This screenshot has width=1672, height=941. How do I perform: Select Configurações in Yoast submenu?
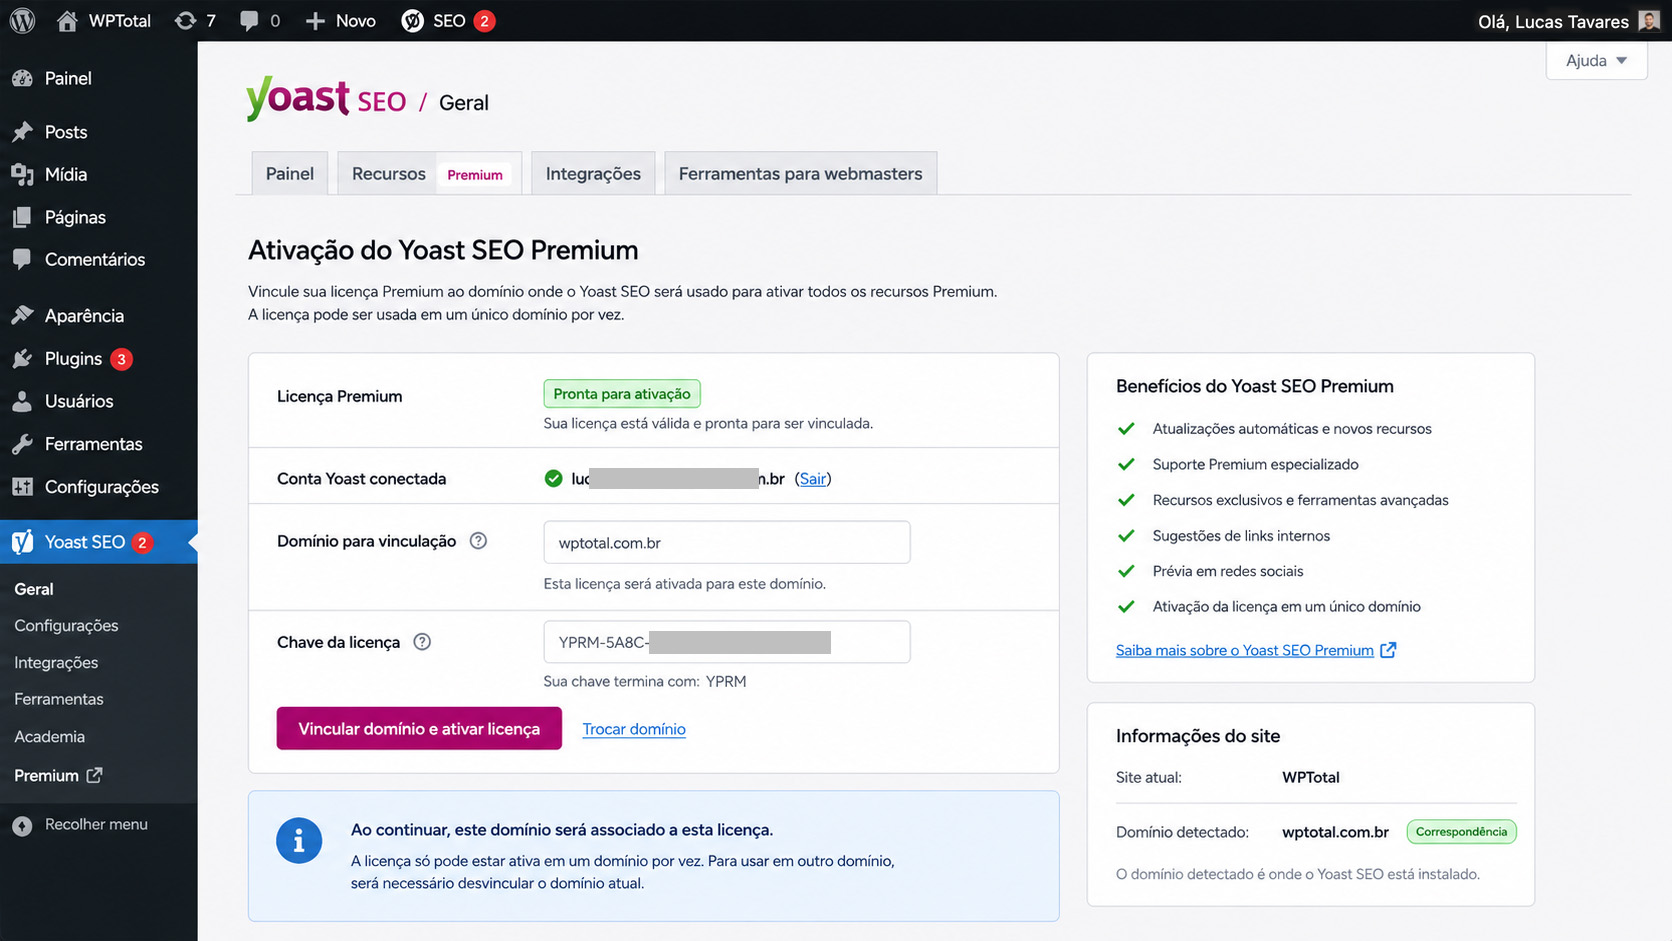click(x=66, y=626)
